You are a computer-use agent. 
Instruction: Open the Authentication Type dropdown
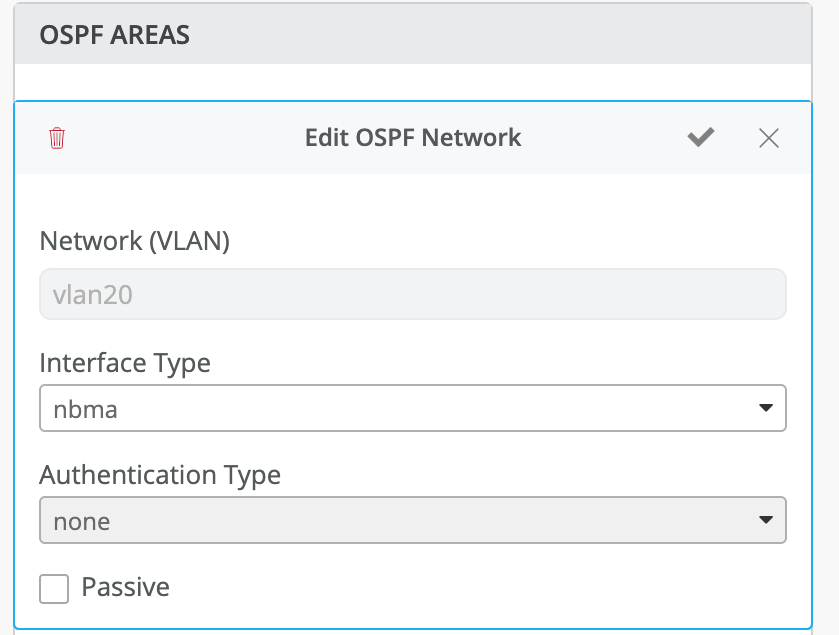tap(412, 520)
